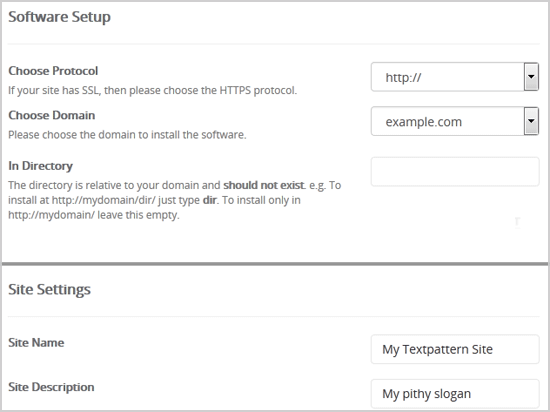Open the http:// protocol dropdown
Image resolution: width=550 pixels, height=412 pixels.
[455, 77]
